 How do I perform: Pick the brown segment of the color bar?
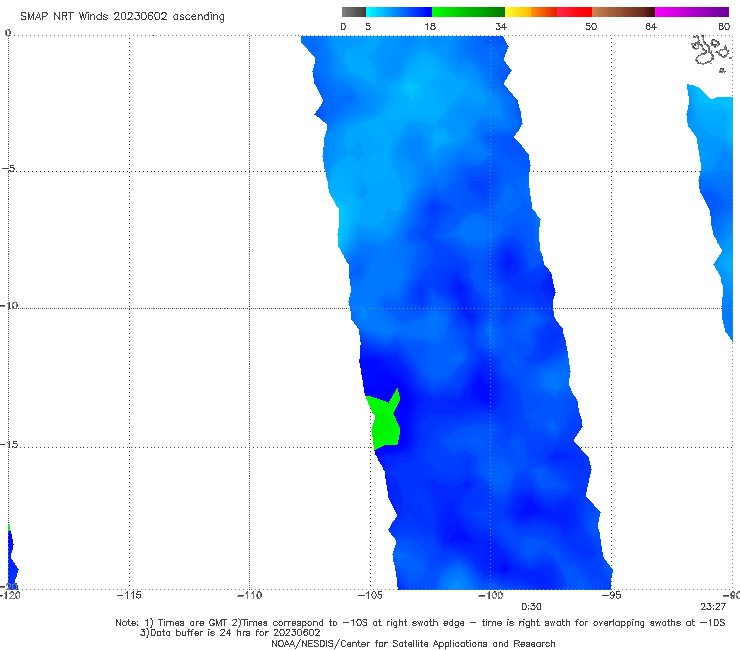pyautogui.click(x=623, y=12)
